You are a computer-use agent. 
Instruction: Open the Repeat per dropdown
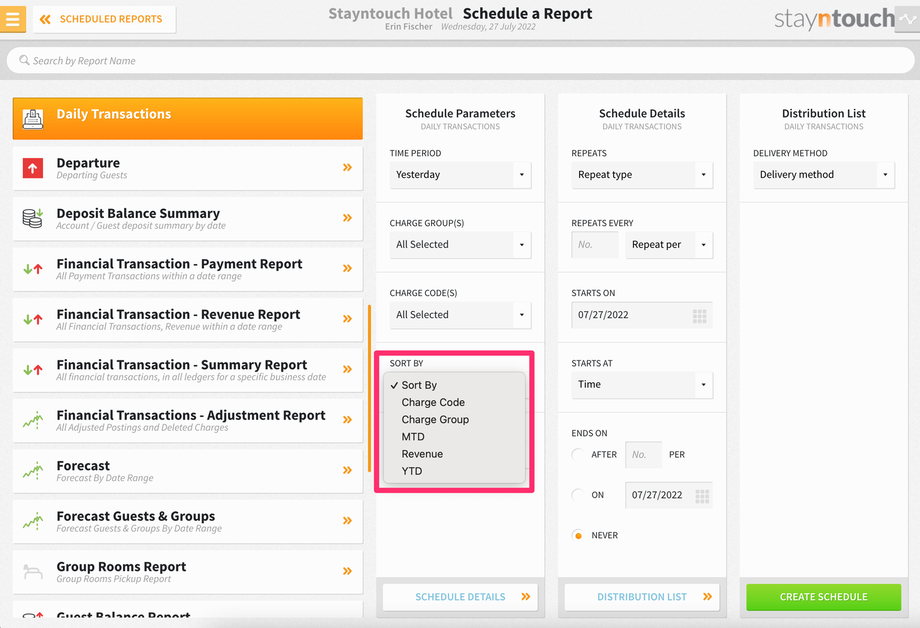click(x=669, y=245)
